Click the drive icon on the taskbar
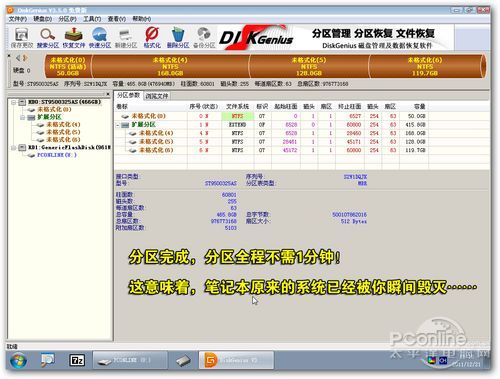Viewport: 500px width, 379px height. point(183,360)
